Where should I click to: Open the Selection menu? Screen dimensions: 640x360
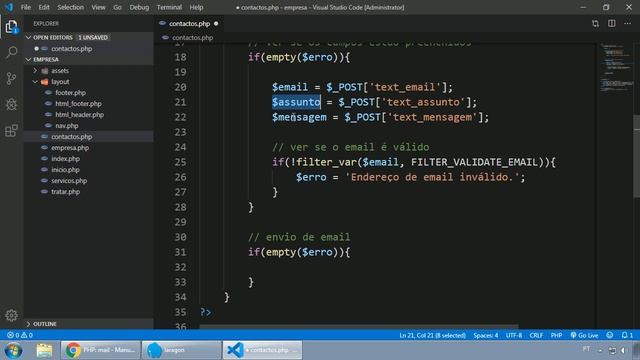[x=70, y=7]
